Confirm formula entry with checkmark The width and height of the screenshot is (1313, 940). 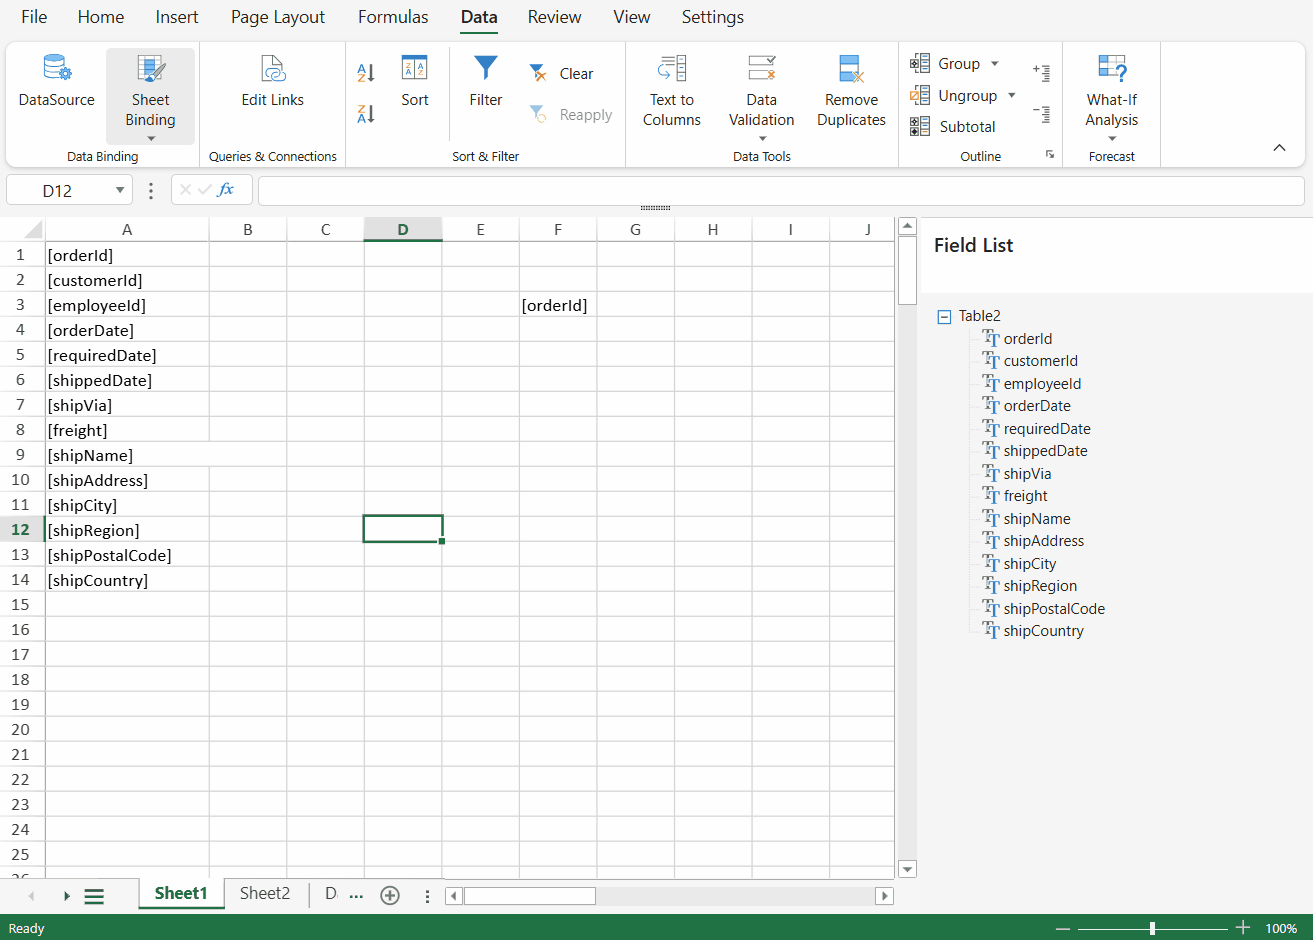tap(205, 190)
